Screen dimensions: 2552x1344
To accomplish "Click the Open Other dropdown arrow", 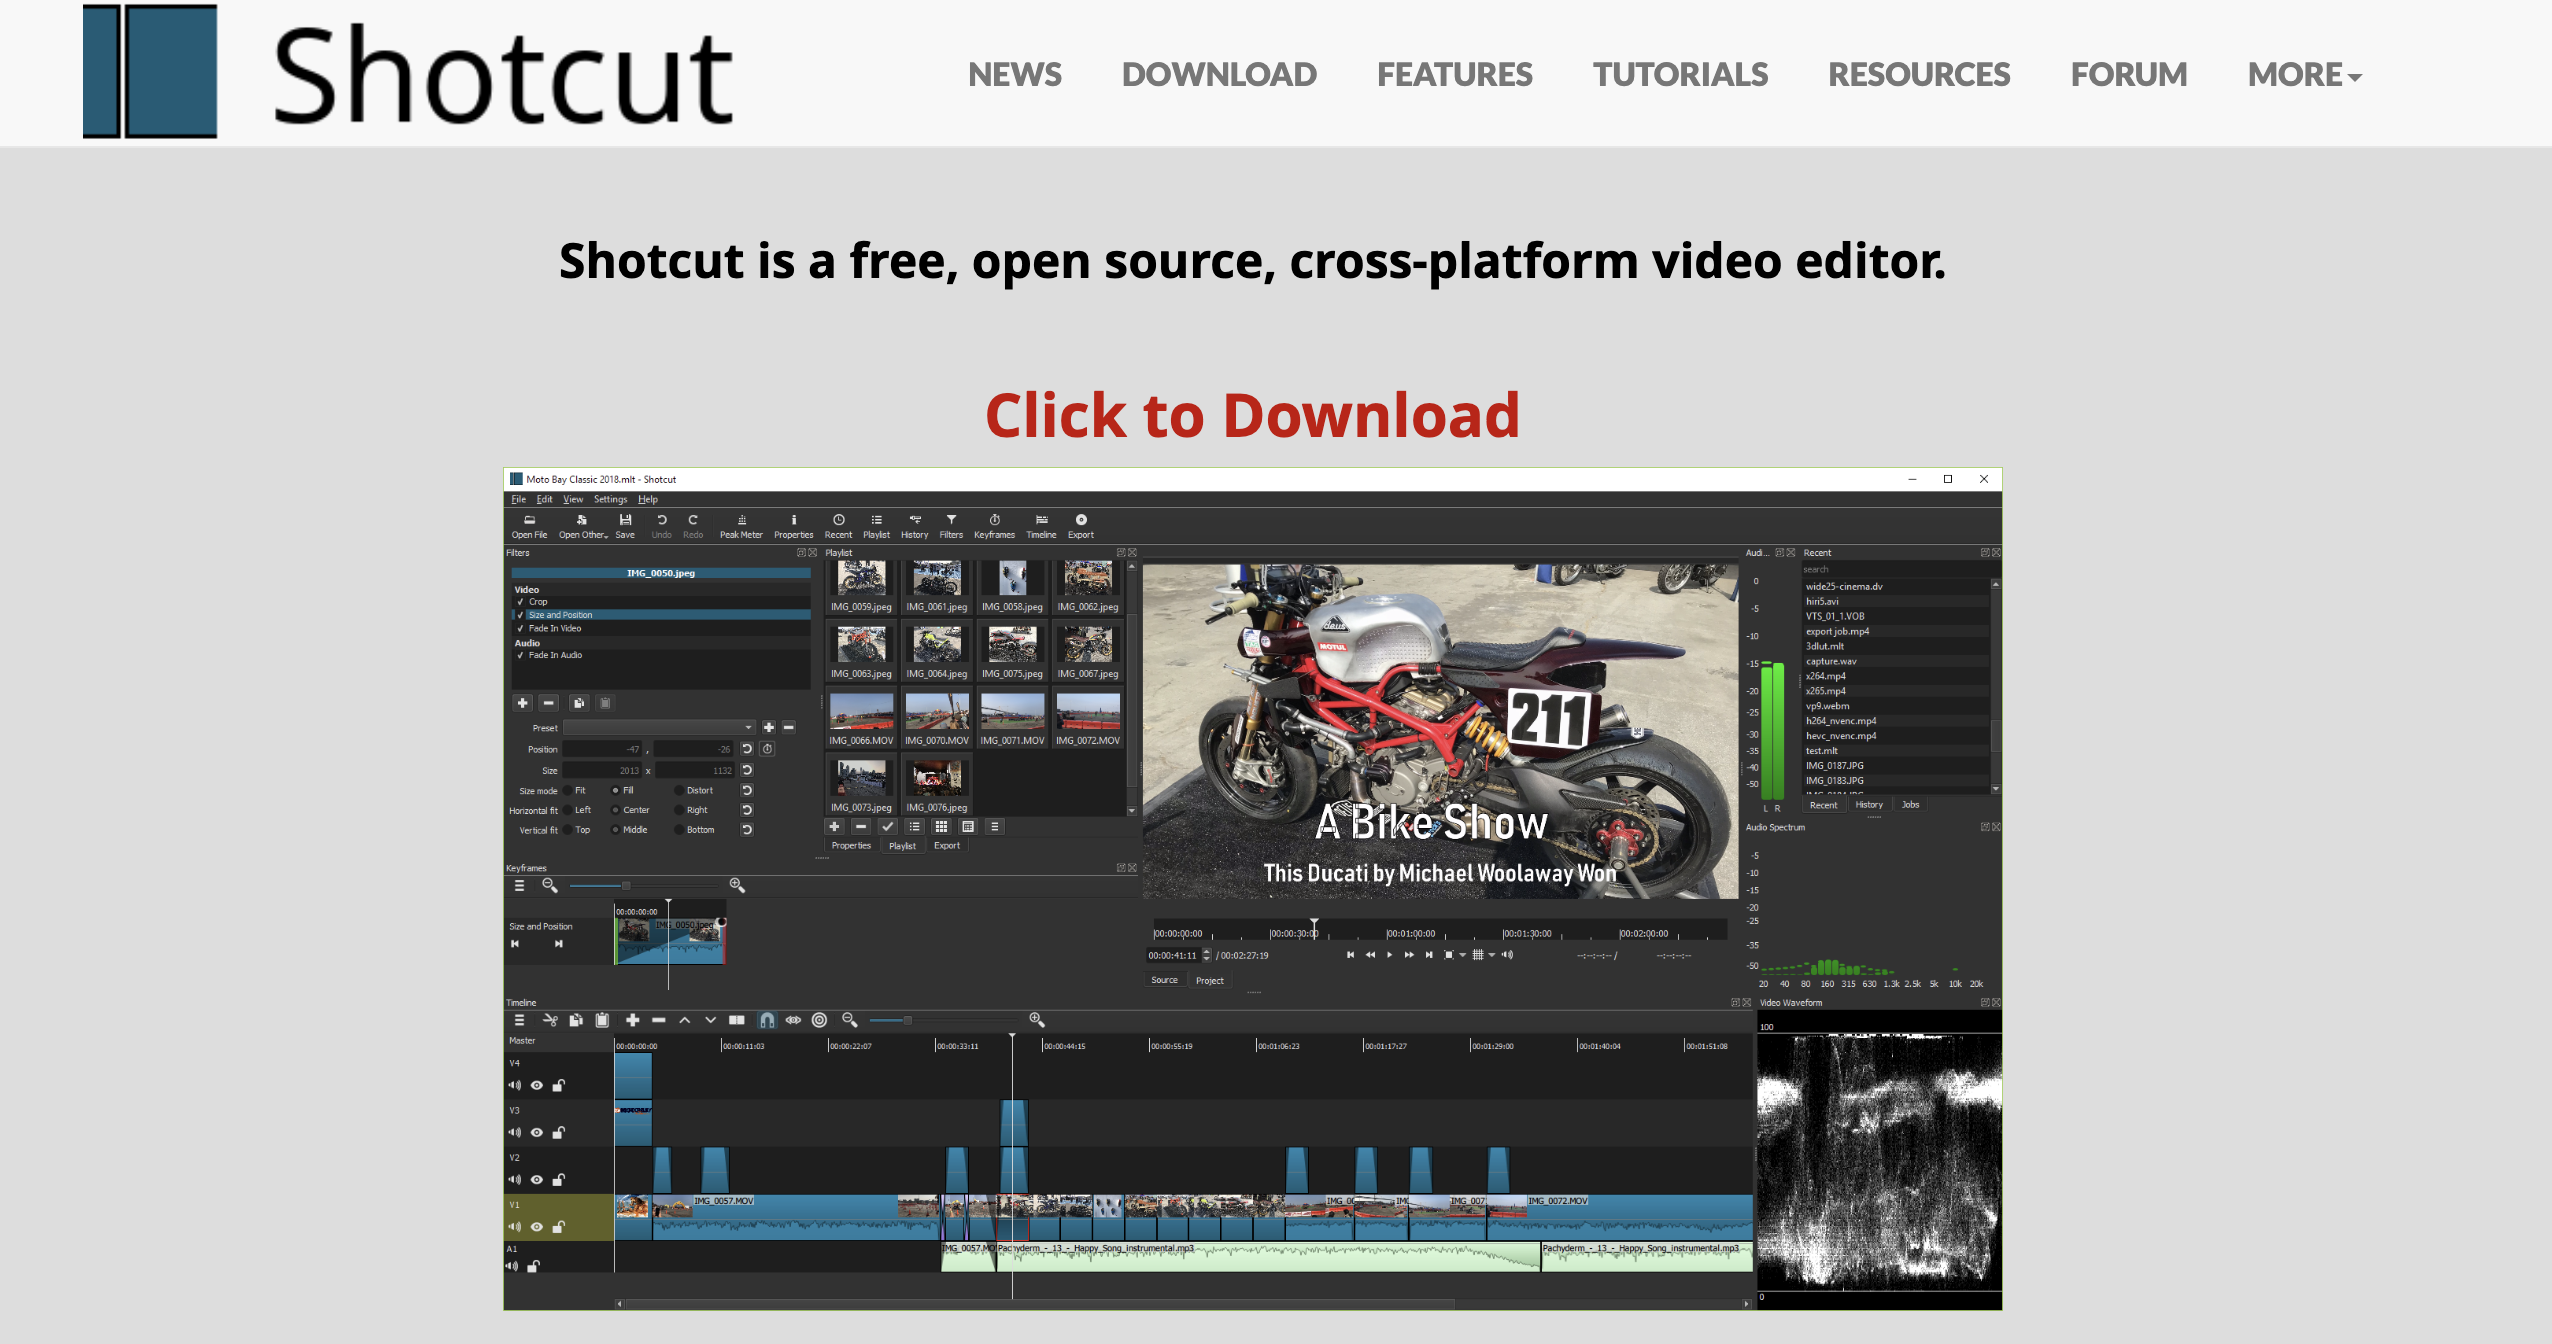I will [x=606, y=536].
